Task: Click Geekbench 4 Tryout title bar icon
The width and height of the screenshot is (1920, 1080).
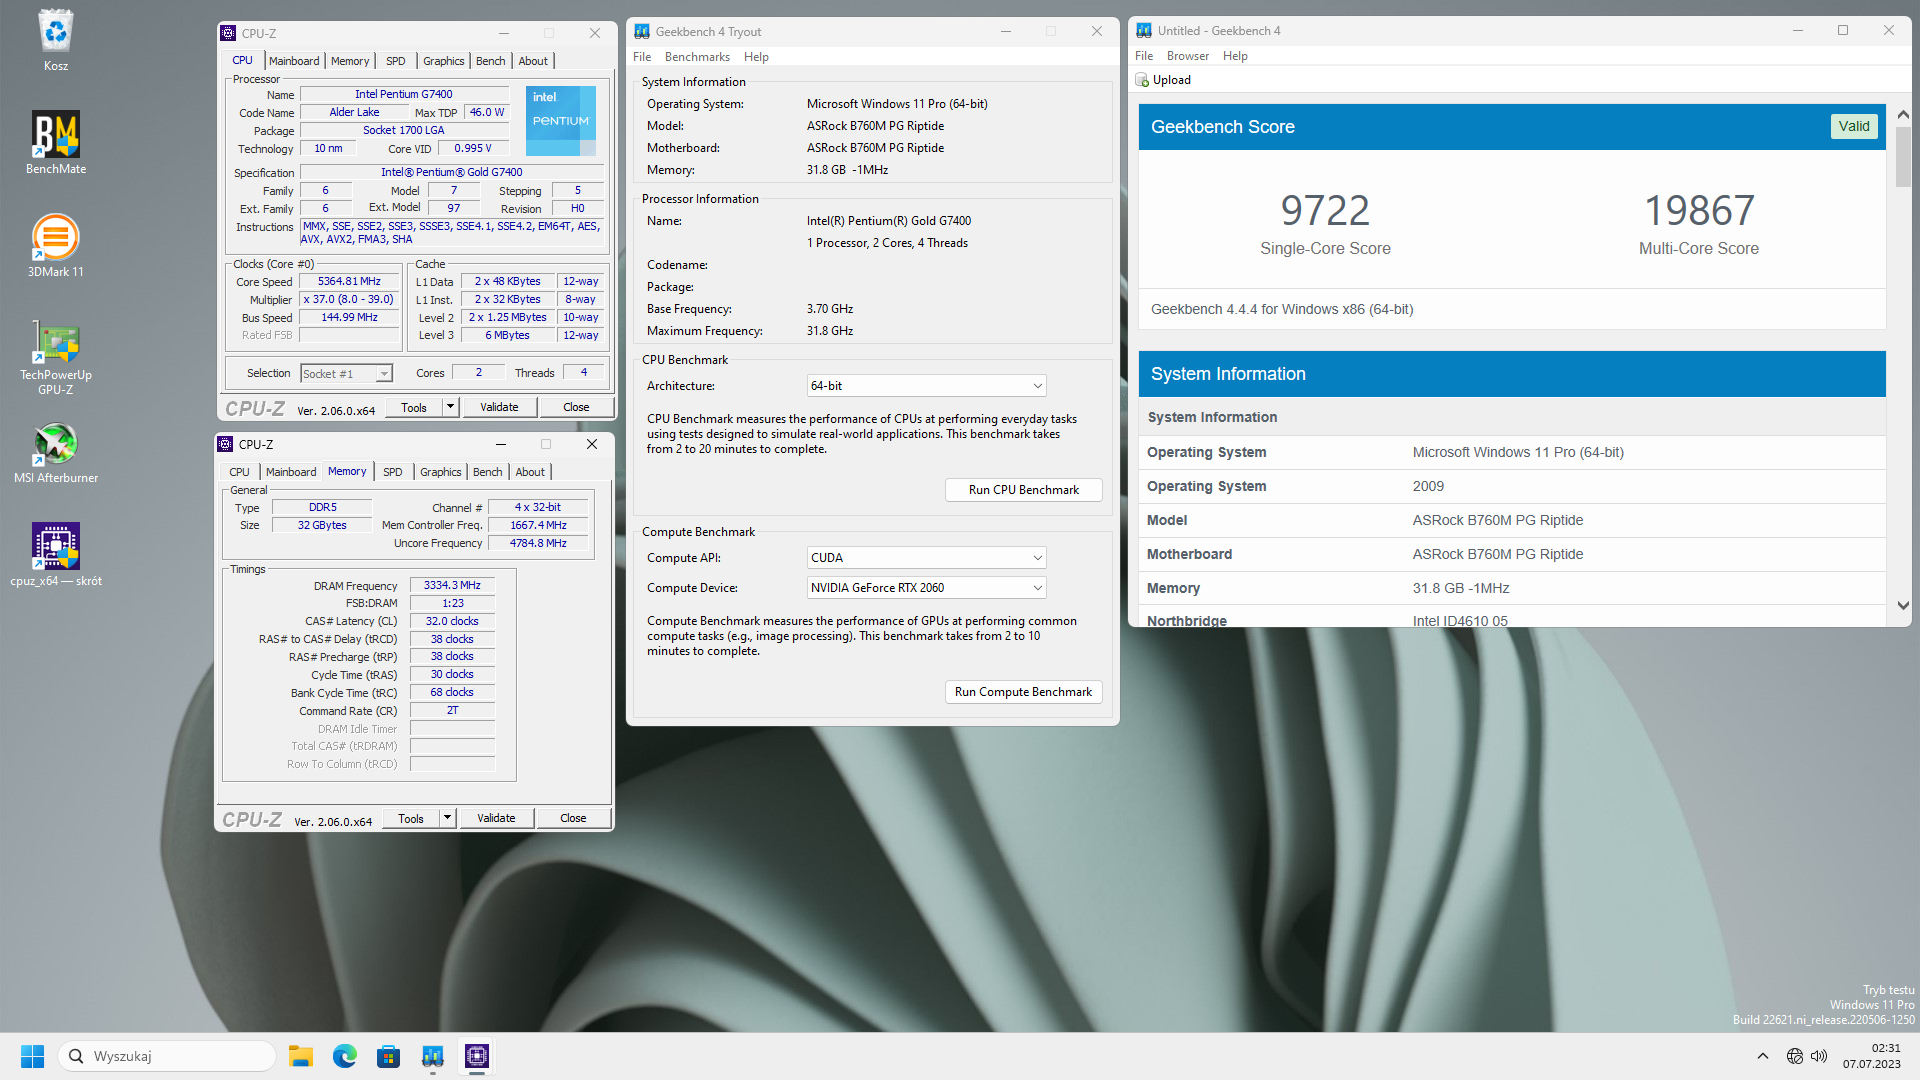Action: click(x=642, y=32)
